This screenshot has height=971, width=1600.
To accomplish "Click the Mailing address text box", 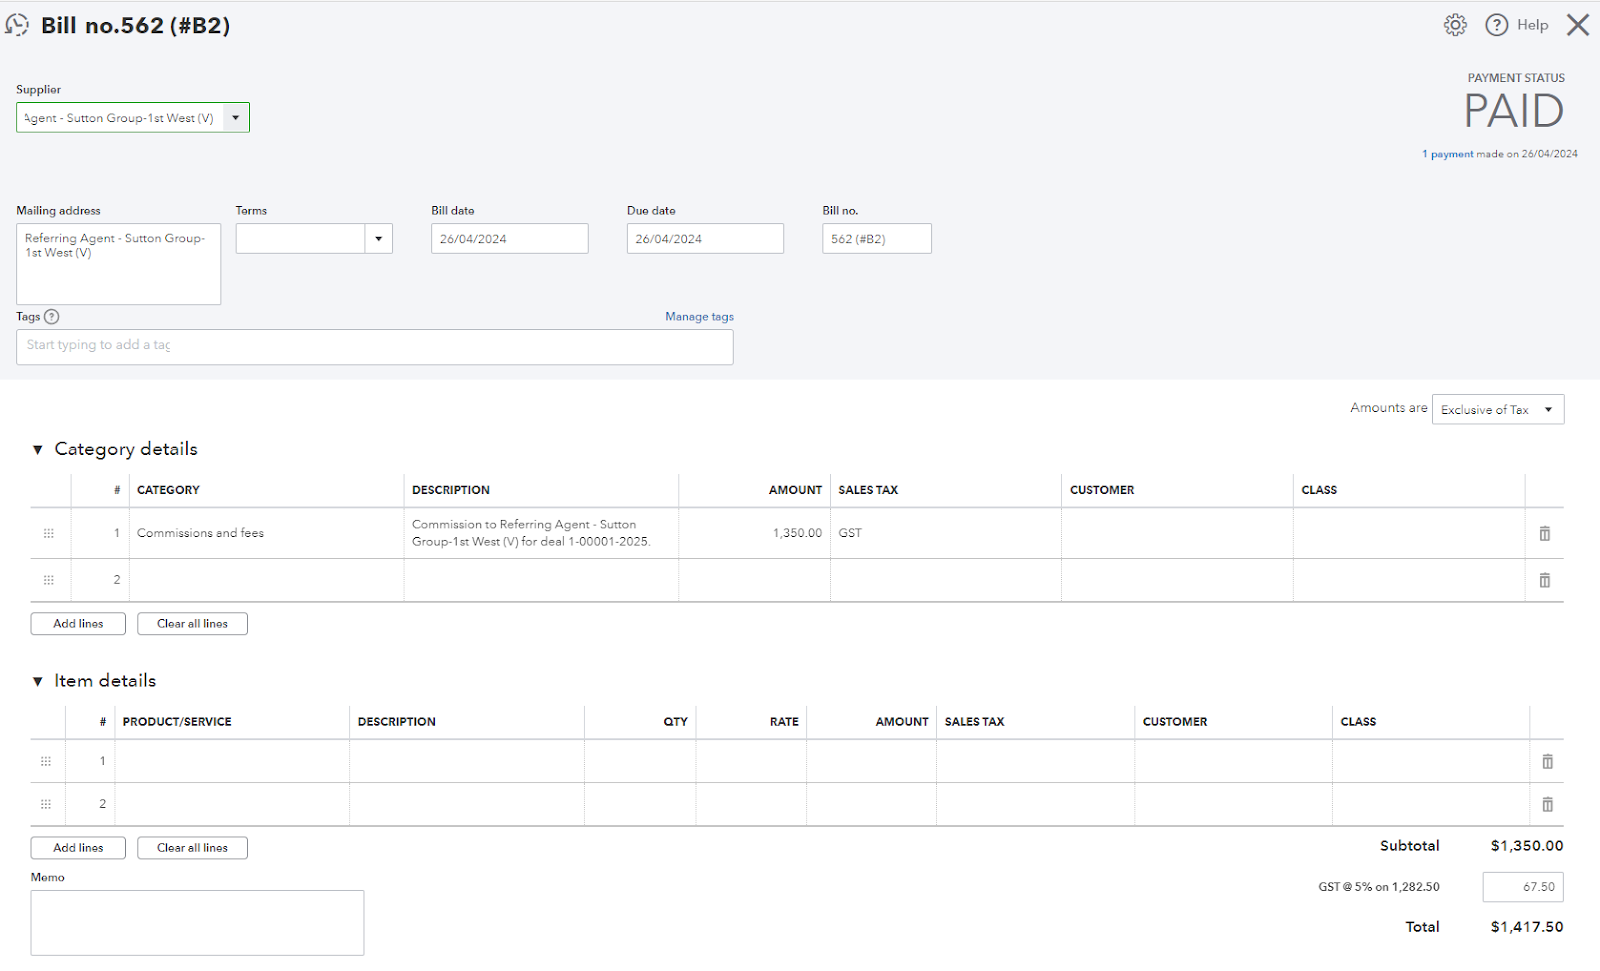I will coord(118,264).
